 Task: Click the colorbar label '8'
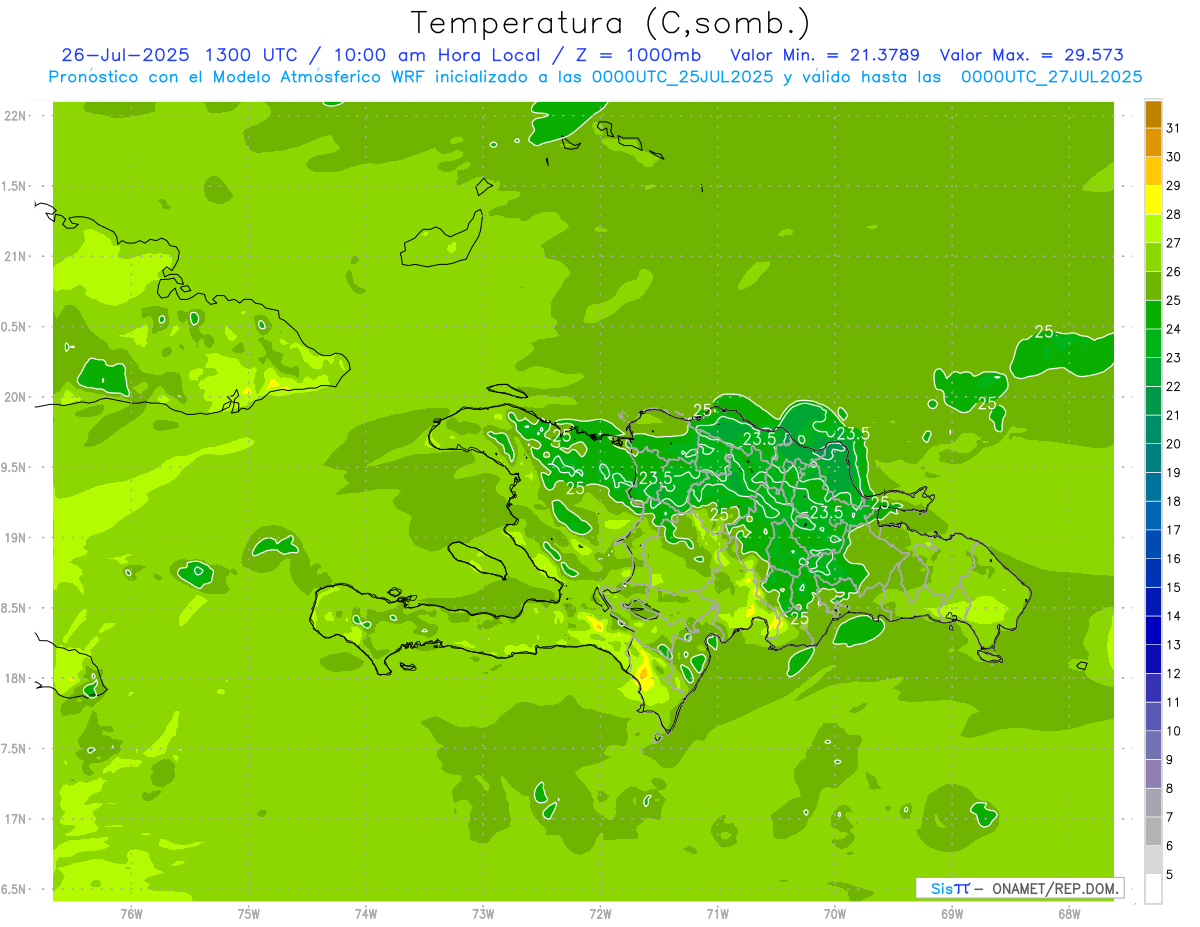pyautogui.click(x=1169, y=789)
